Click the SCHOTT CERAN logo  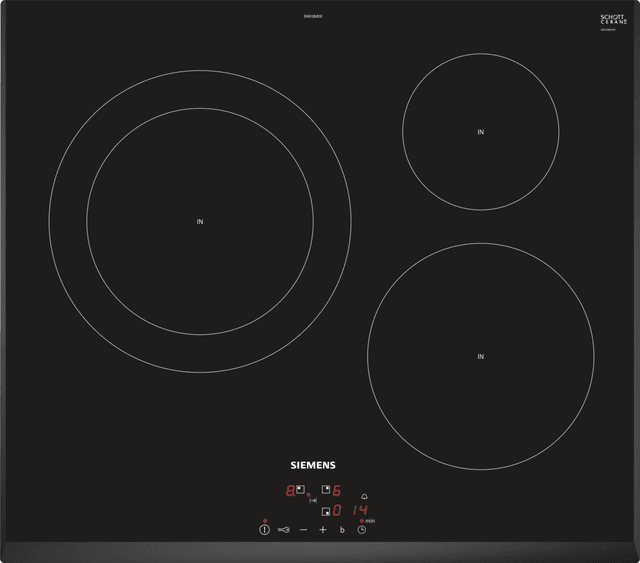(613, 19)
